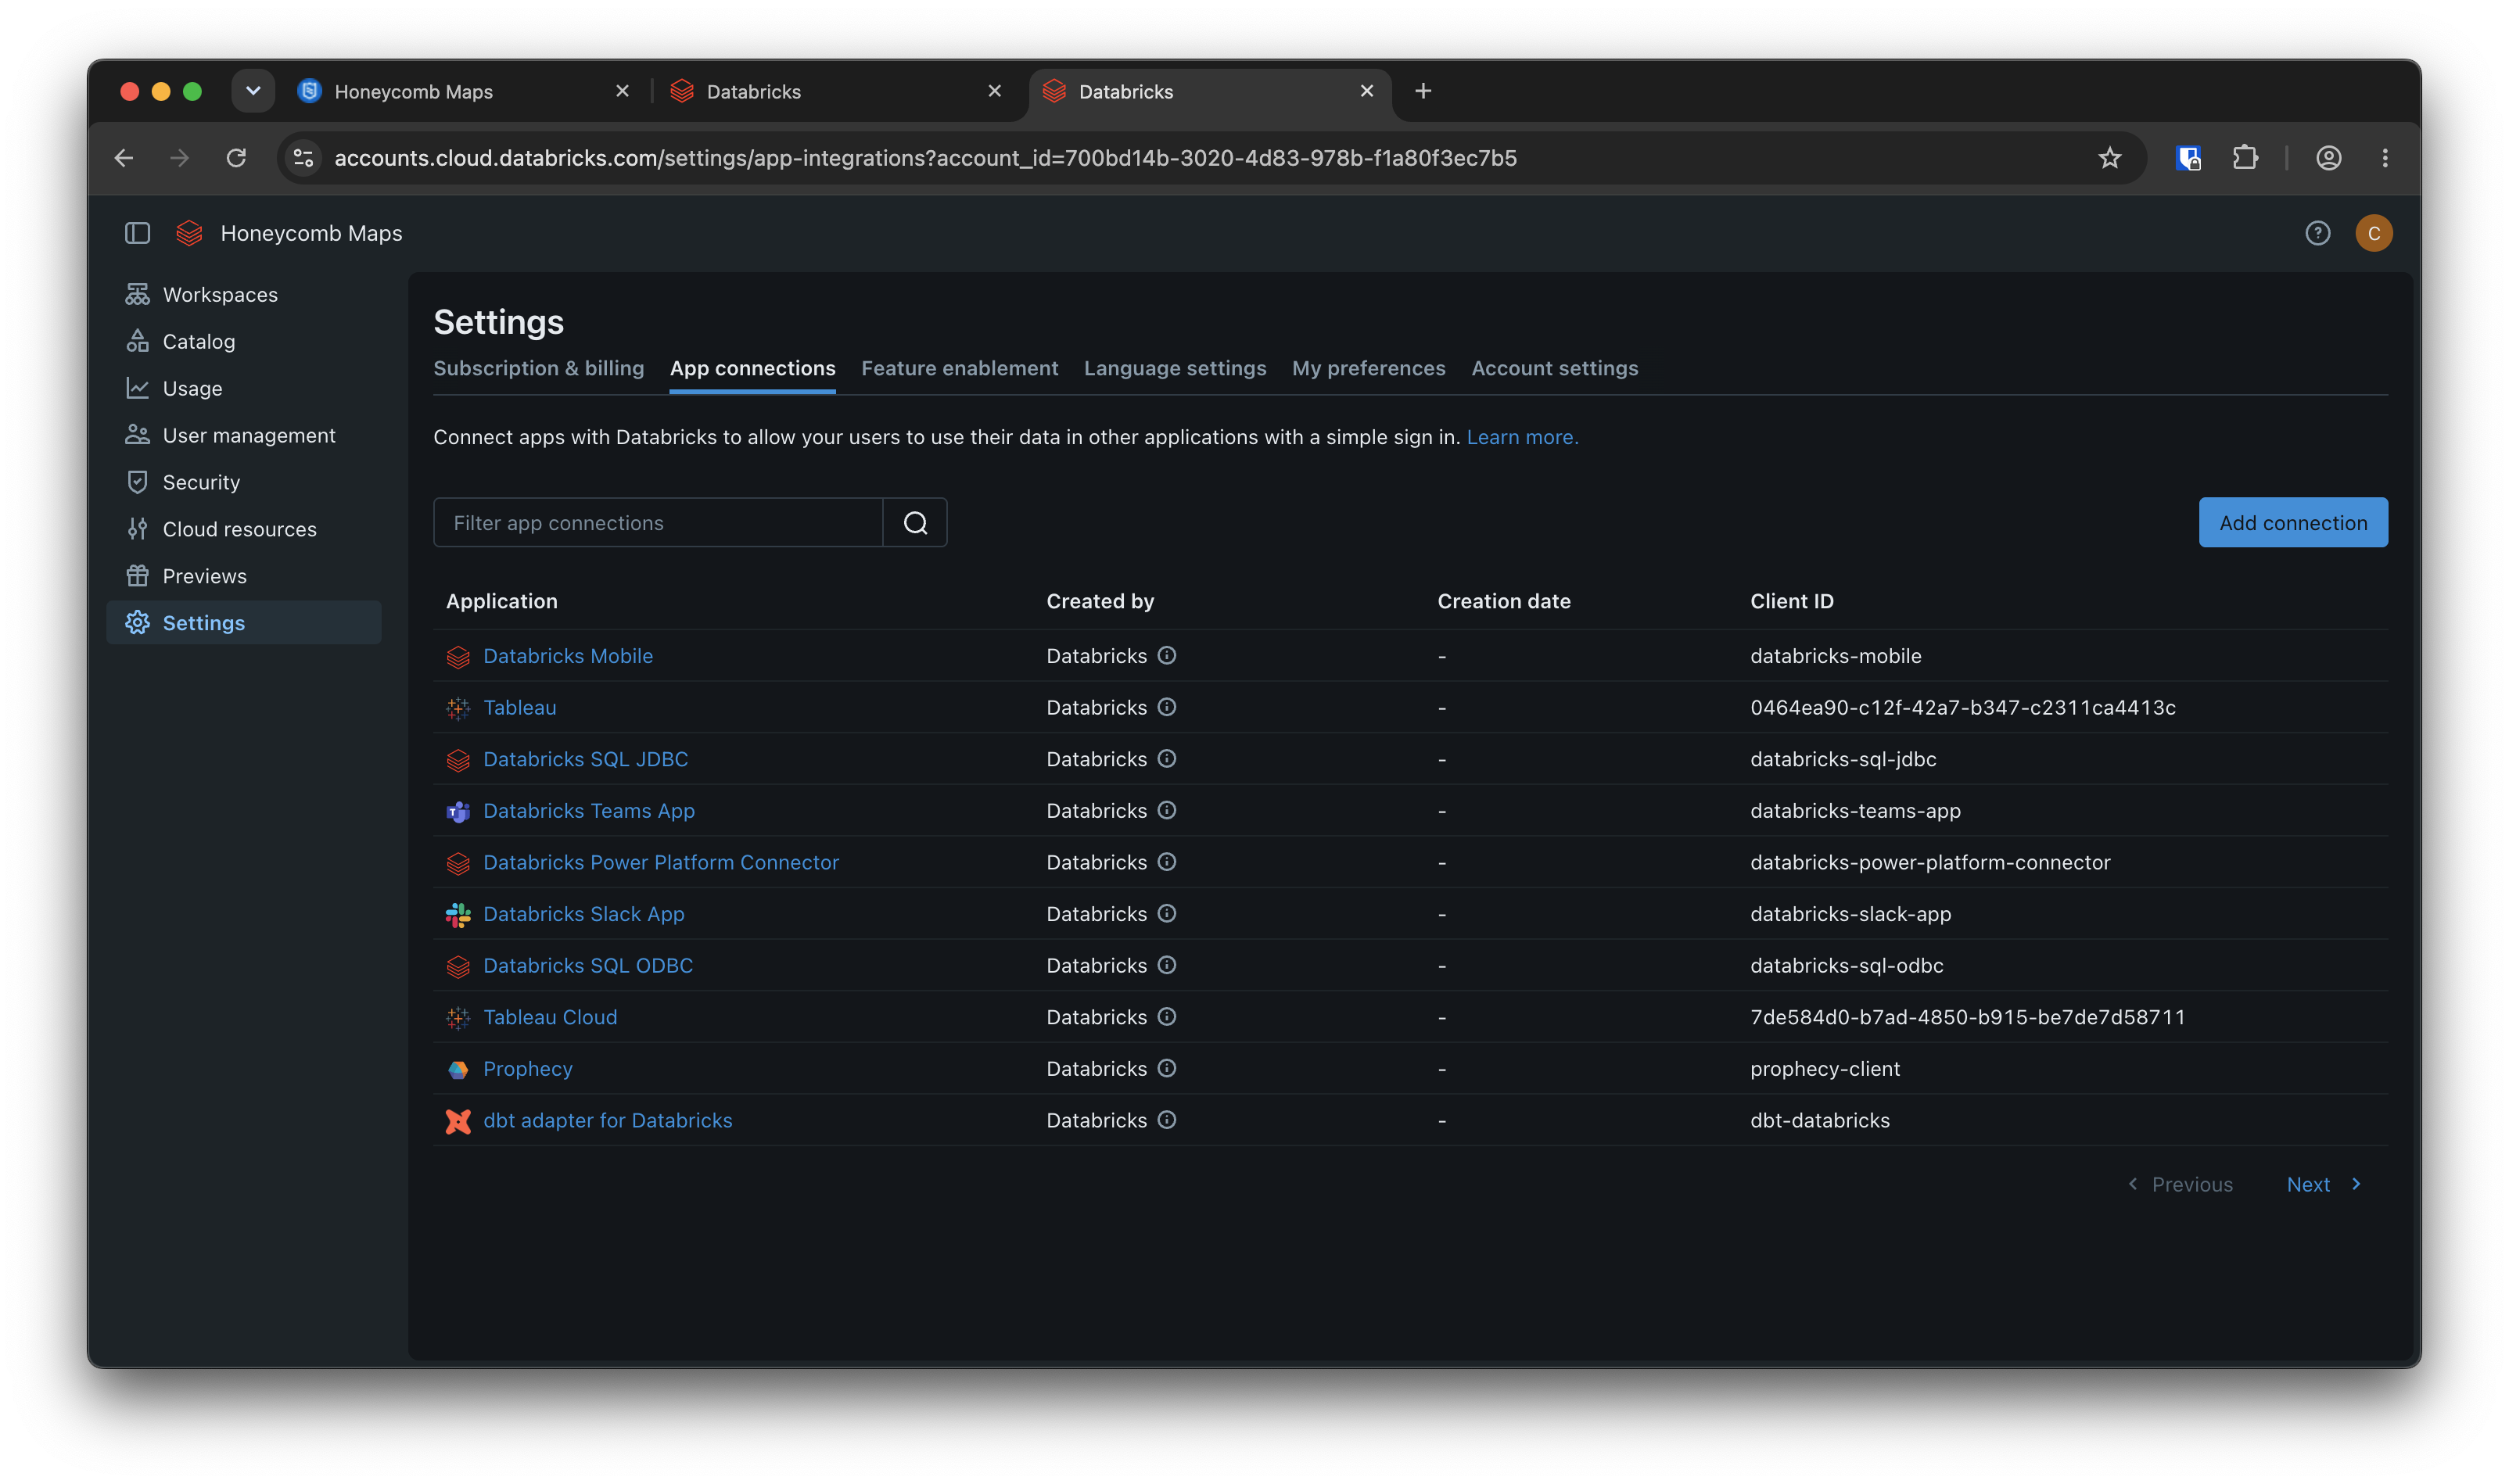Open the user avatar C menu

[2372, 233]
